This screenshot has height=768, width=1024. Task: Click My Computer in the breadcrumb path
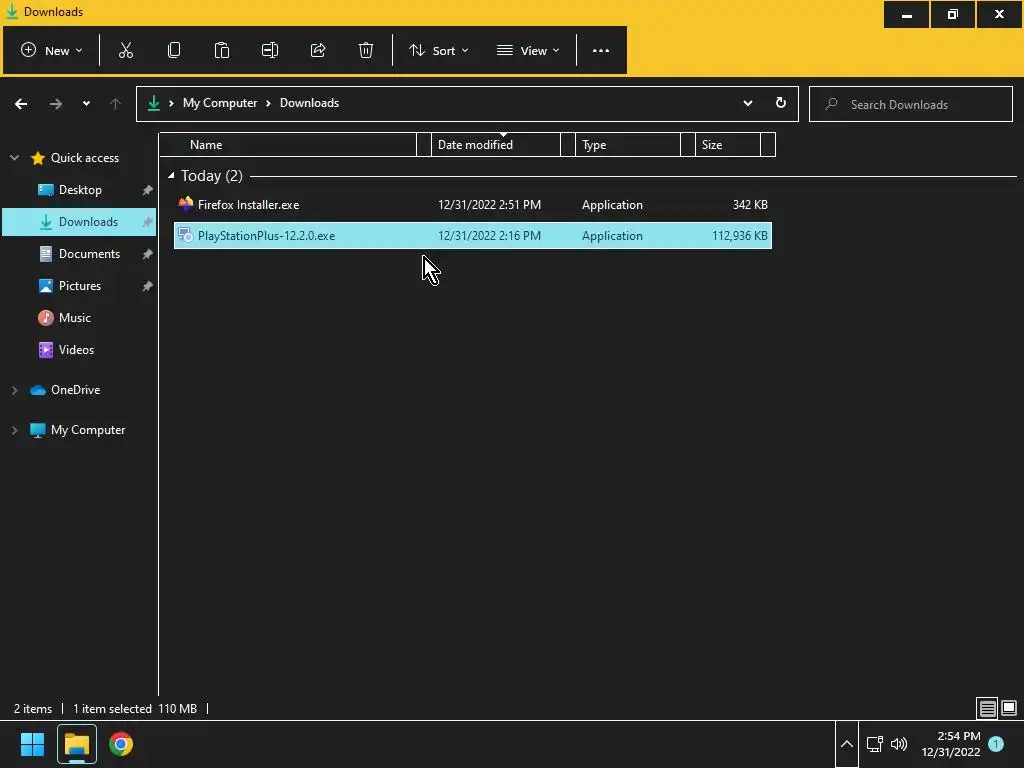(220, 103)
